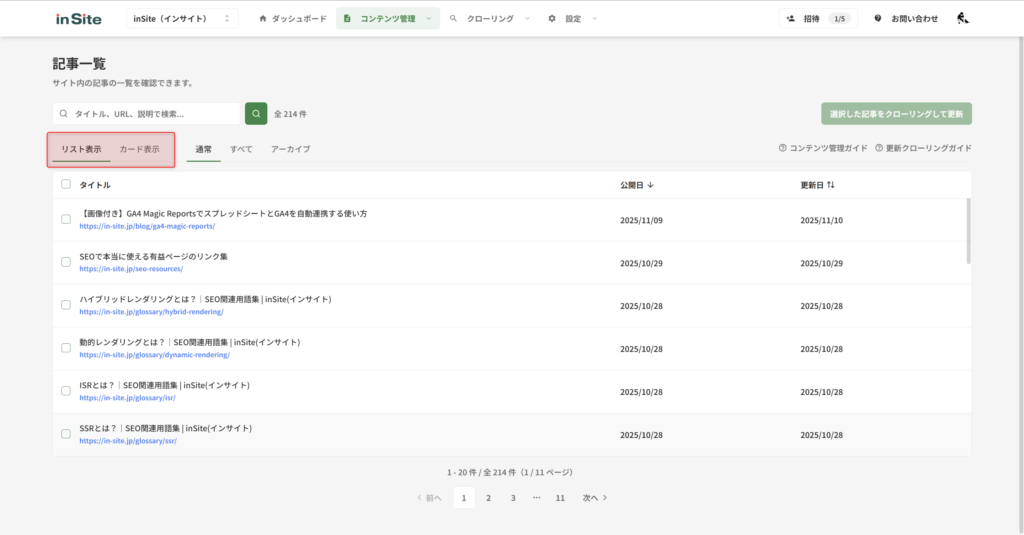Sort by 公開日 column
The width and height of the screenshot is (1024, 535).
coord(637,185)
